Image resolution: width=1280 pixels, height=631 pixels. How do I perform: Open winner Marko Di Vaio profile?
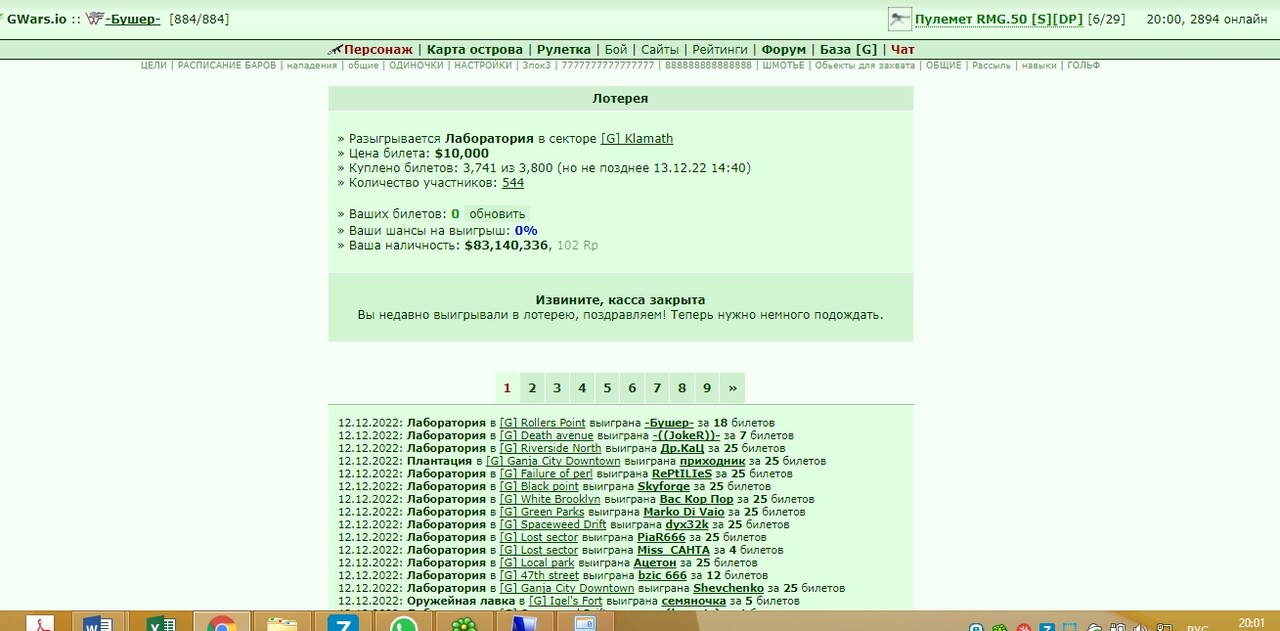(x=684, y=512)
